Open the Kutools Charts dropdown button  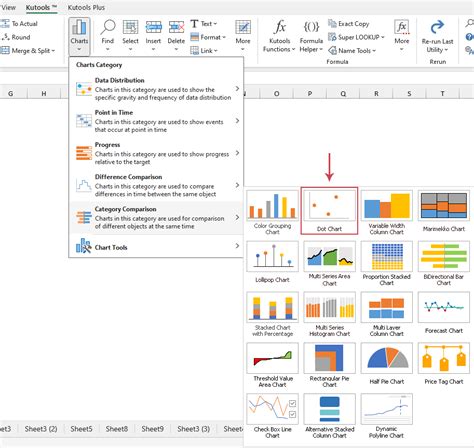[x=79, y=36]
